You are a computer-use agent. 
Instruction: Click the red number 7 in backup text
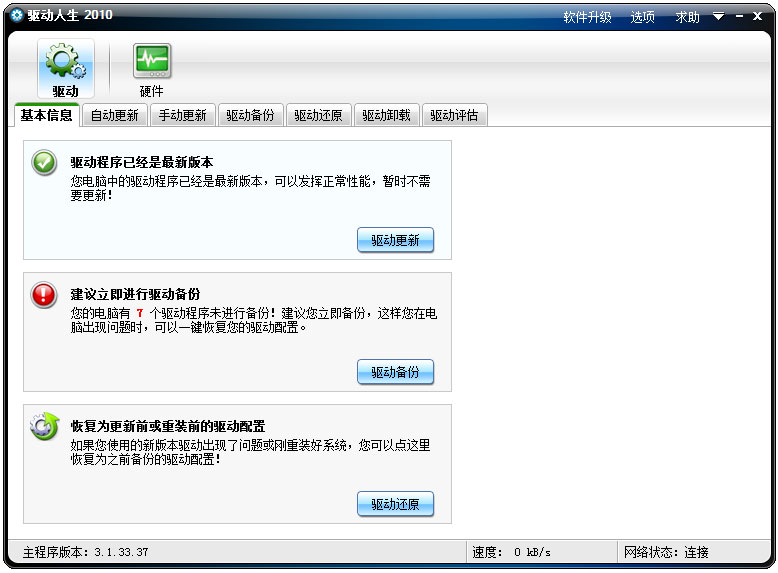[140, 313]
